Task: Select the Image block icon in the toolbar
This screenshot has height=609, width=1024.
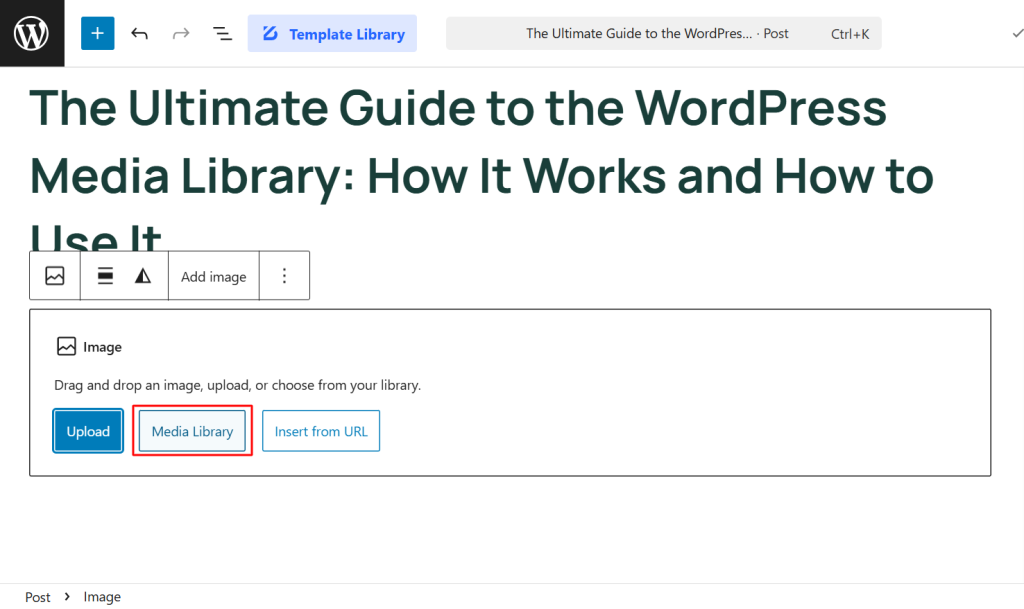Action: [x=54, y=275]
